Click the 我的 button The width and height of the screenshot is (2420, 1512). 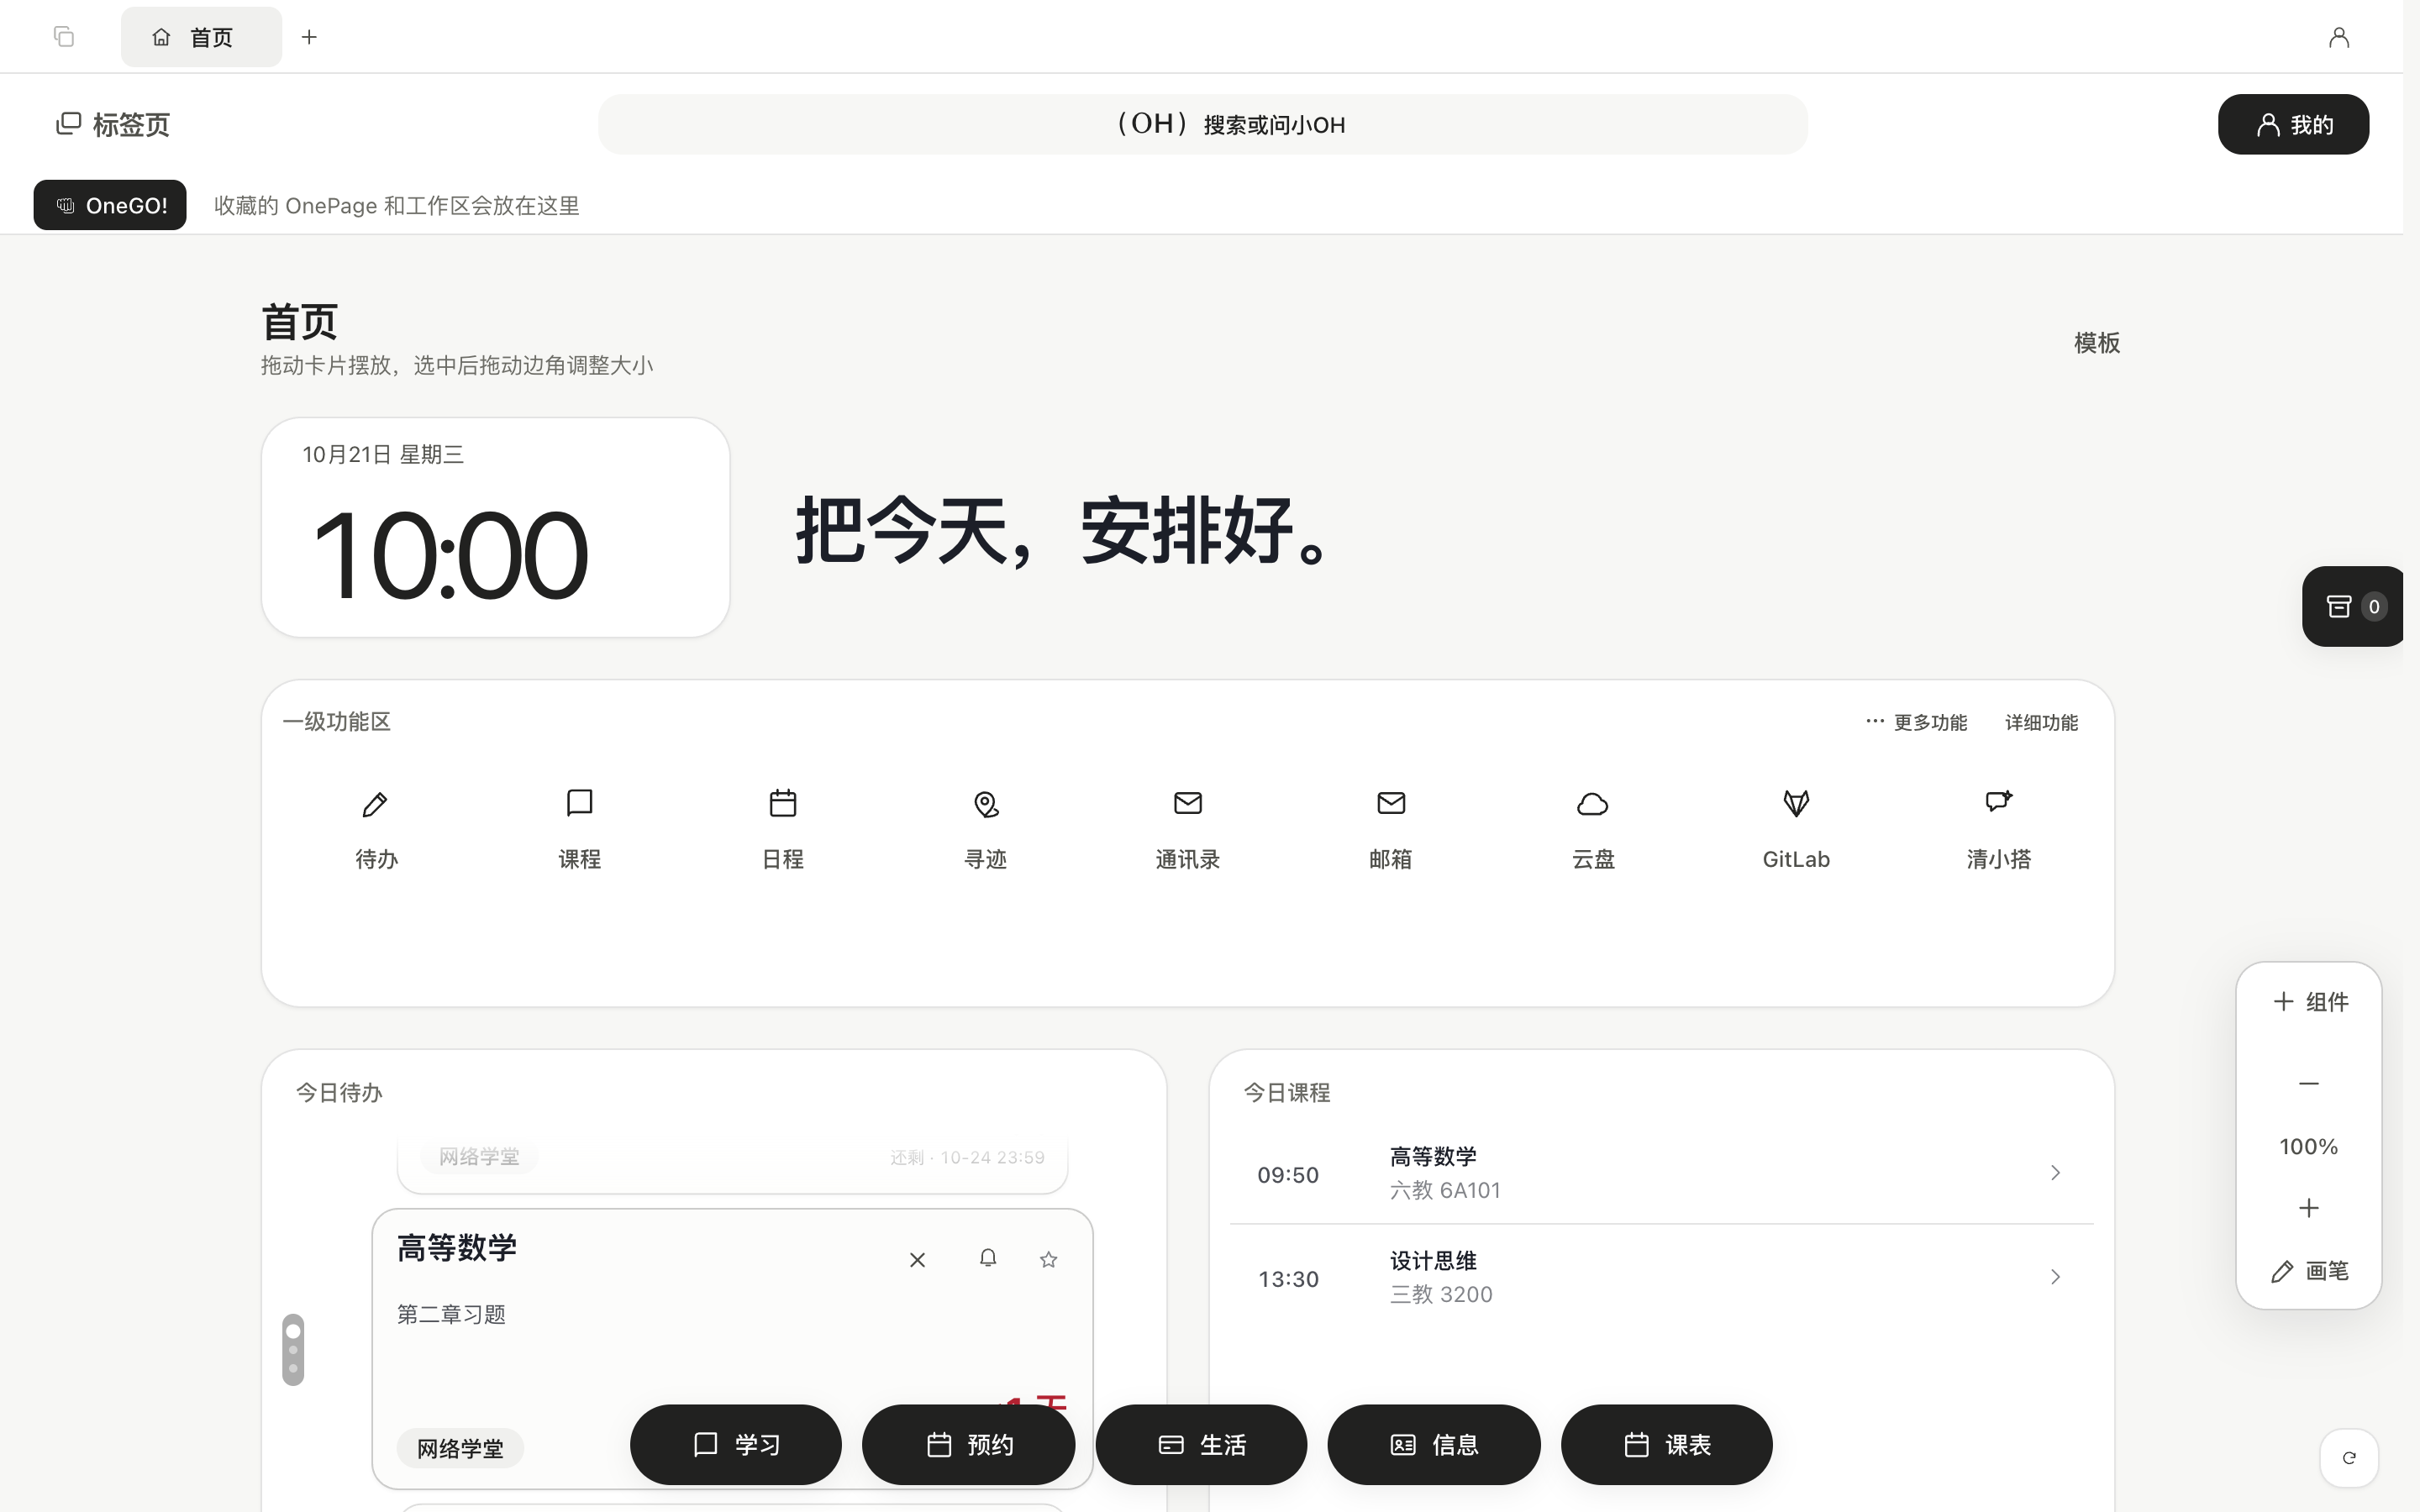[2293, 124]
